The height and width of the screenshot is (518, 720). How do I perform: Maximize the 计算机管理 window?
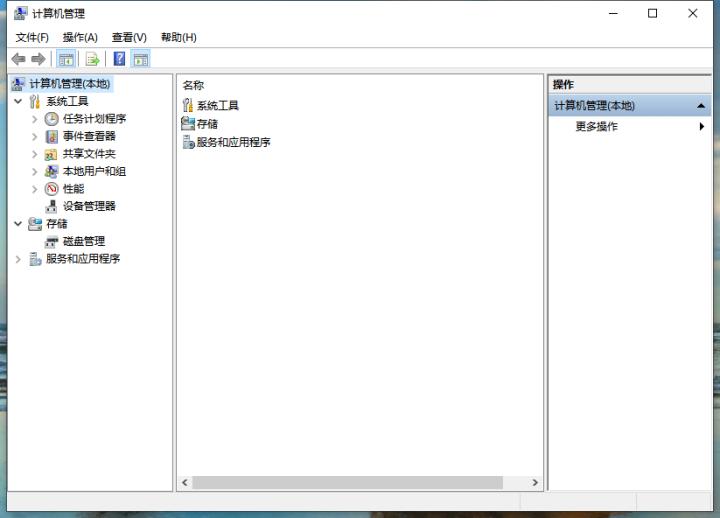(x=652, y=13)
